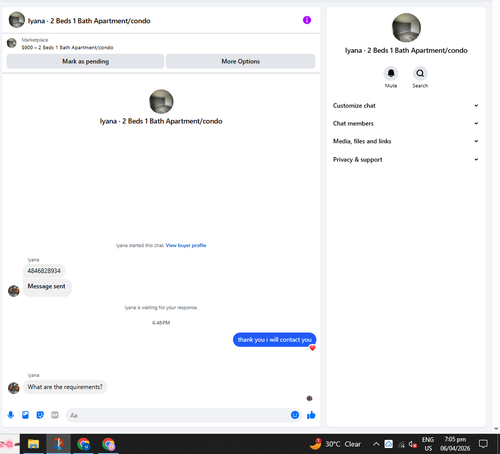Click the large profile picture in side panel

406,28
